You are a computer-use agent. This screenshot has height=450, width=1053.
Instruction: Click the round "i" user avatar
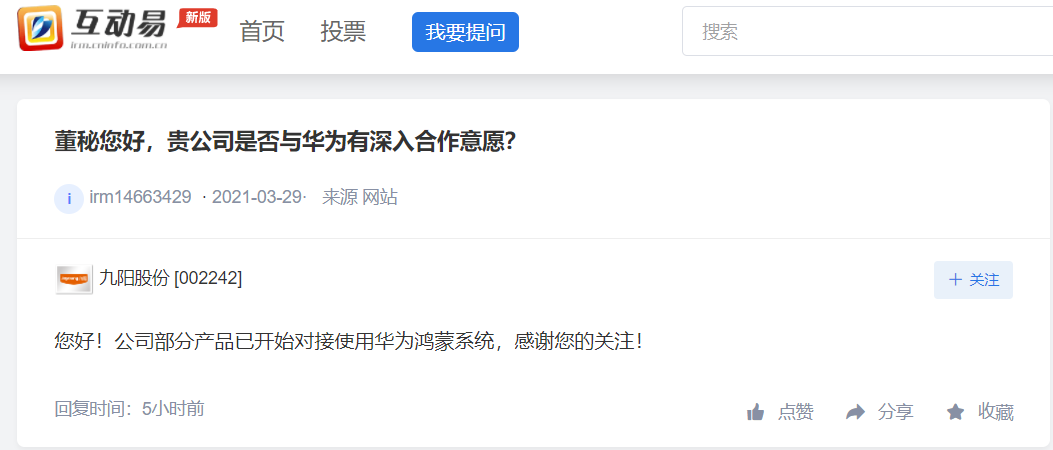pos(68,198)
